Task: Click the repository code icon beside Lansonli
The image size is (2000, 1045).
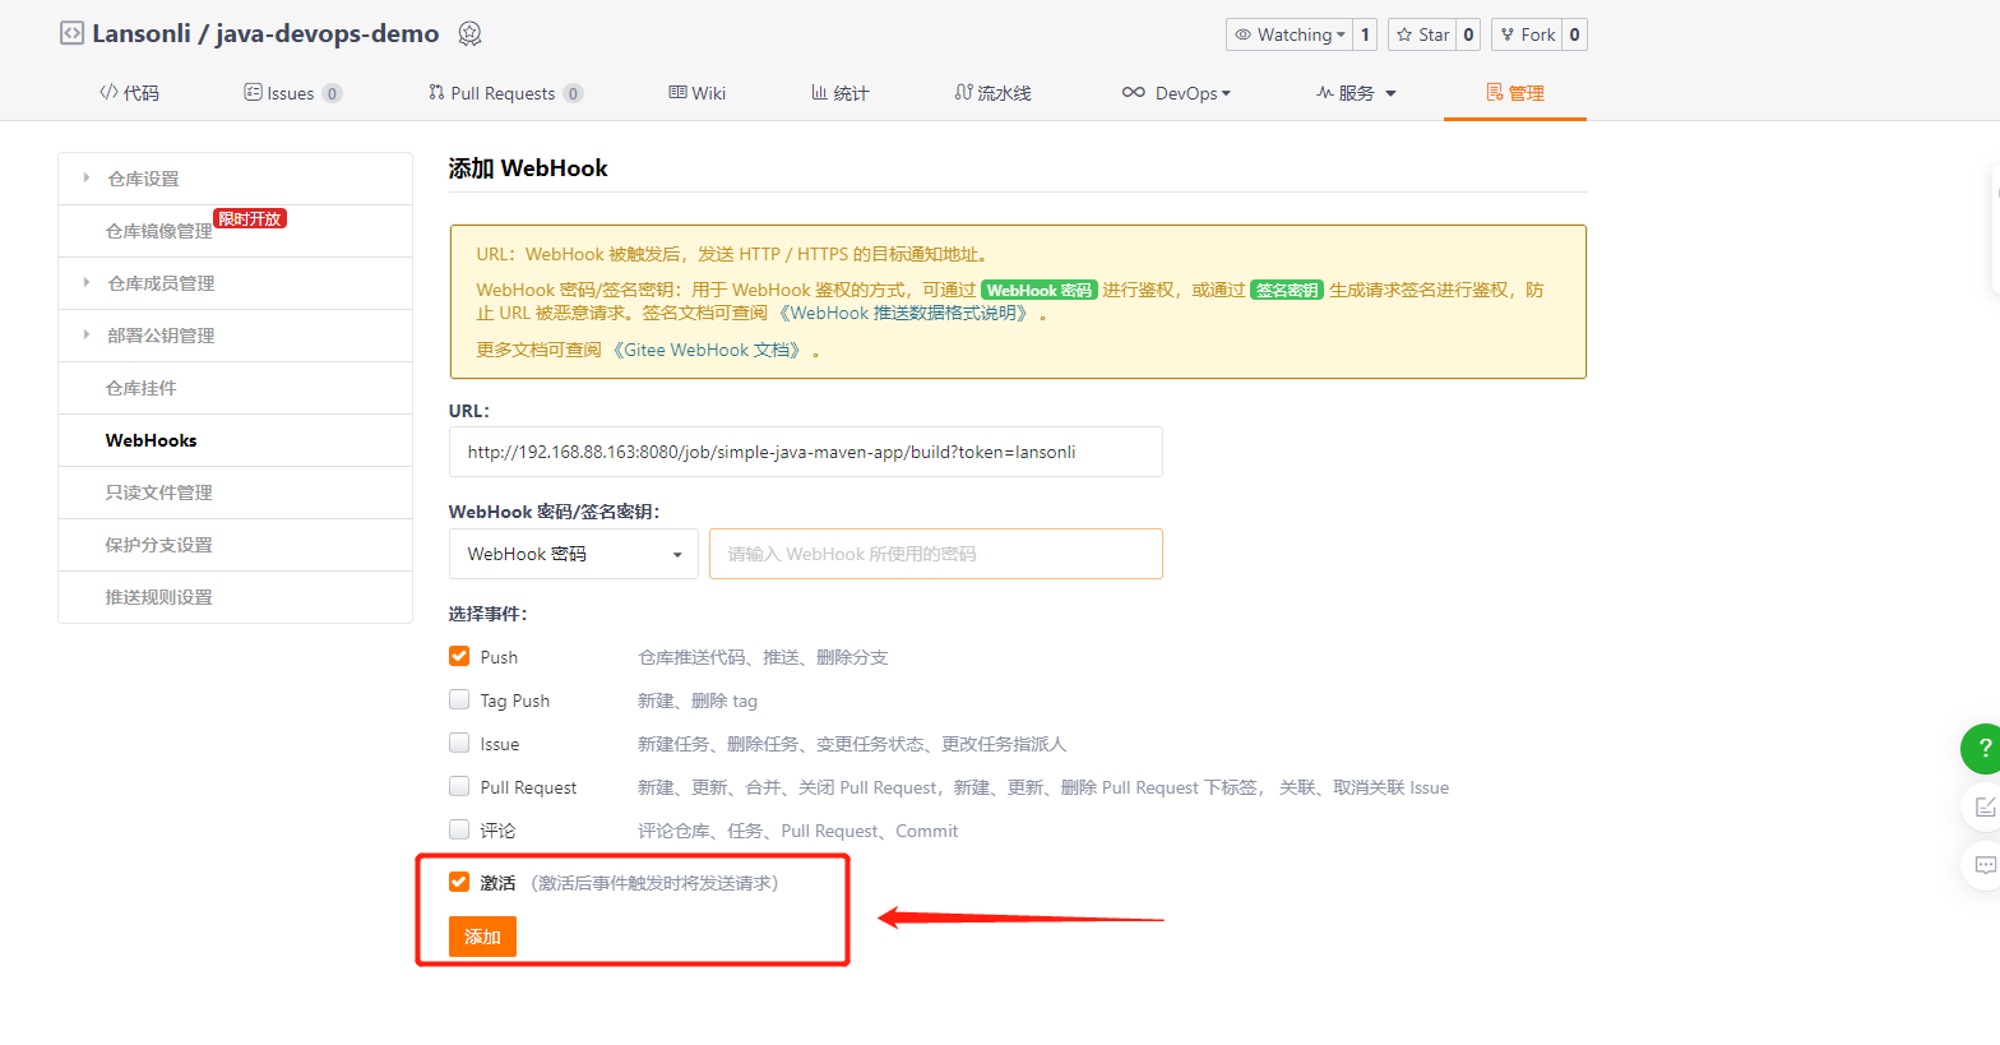Action: tap(71, 33)
